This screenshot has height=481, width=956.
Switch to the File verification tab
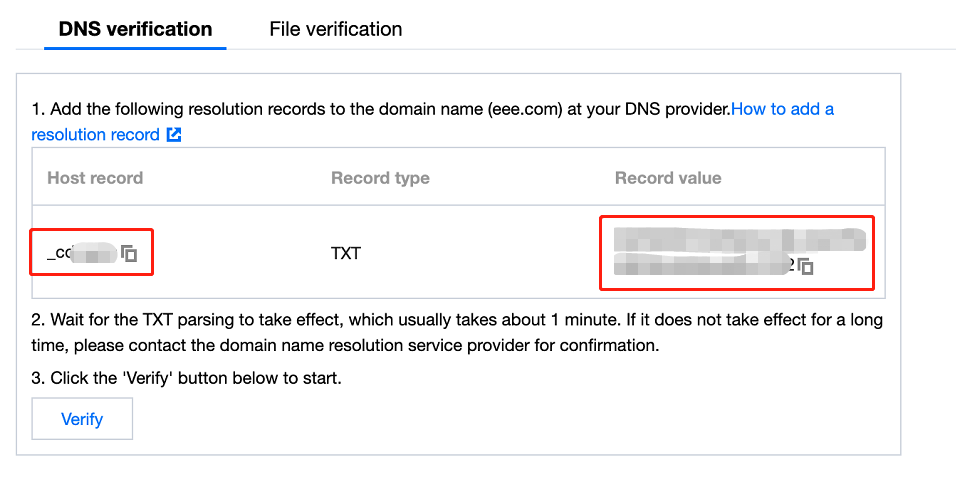coord(335,29)
